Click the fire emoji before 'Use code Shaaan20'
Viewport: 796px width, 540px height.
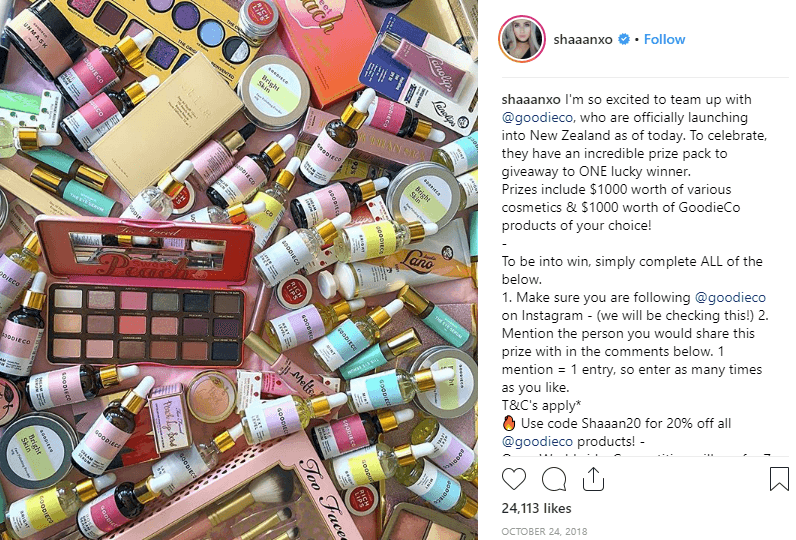tap(509, 423)
